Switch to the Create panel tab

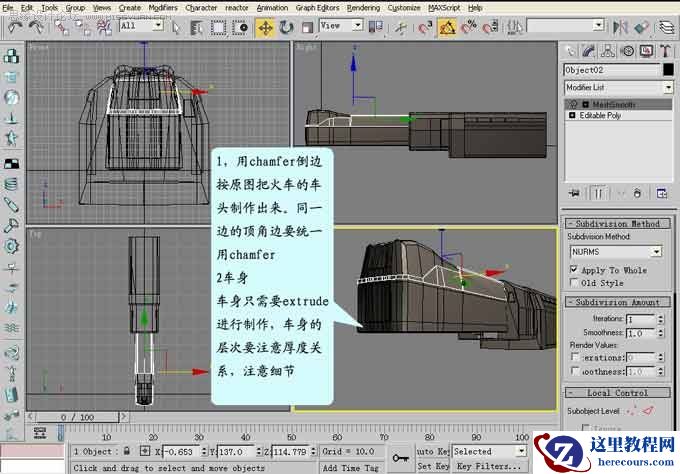[x=571, y=51]
